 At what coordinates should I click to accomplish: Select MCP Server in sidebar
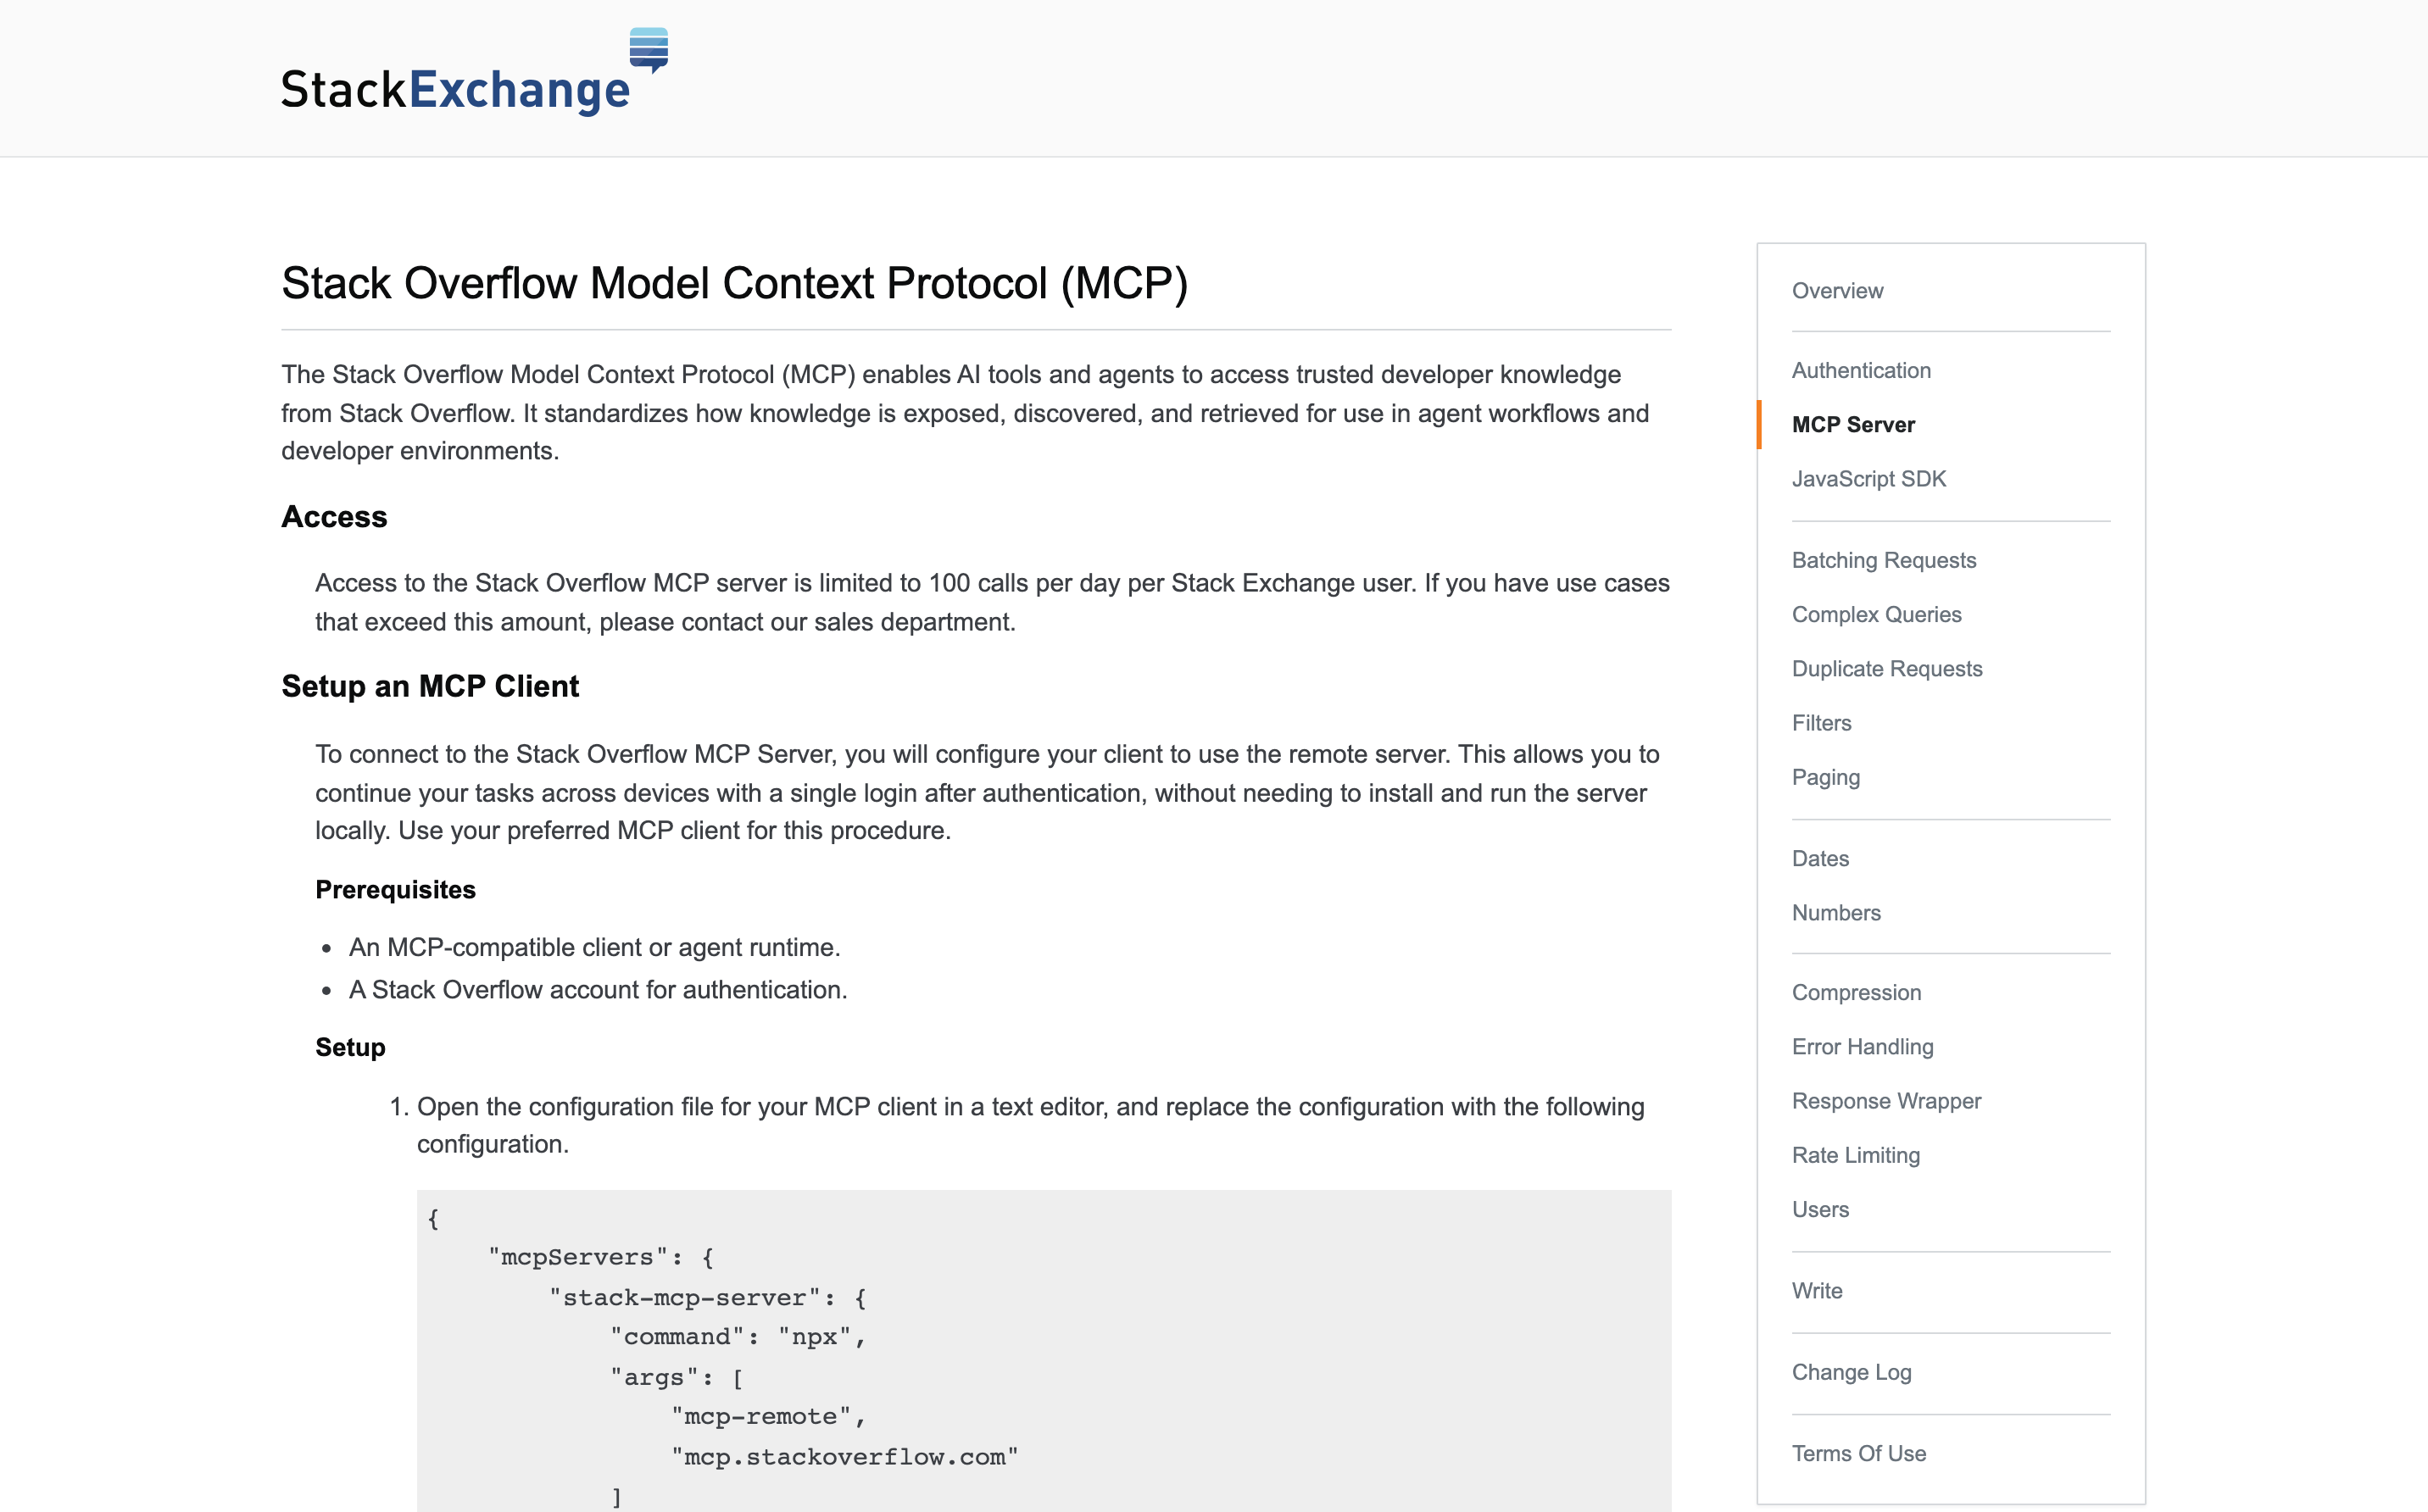pyautogui.click(x=1852, y=425)
